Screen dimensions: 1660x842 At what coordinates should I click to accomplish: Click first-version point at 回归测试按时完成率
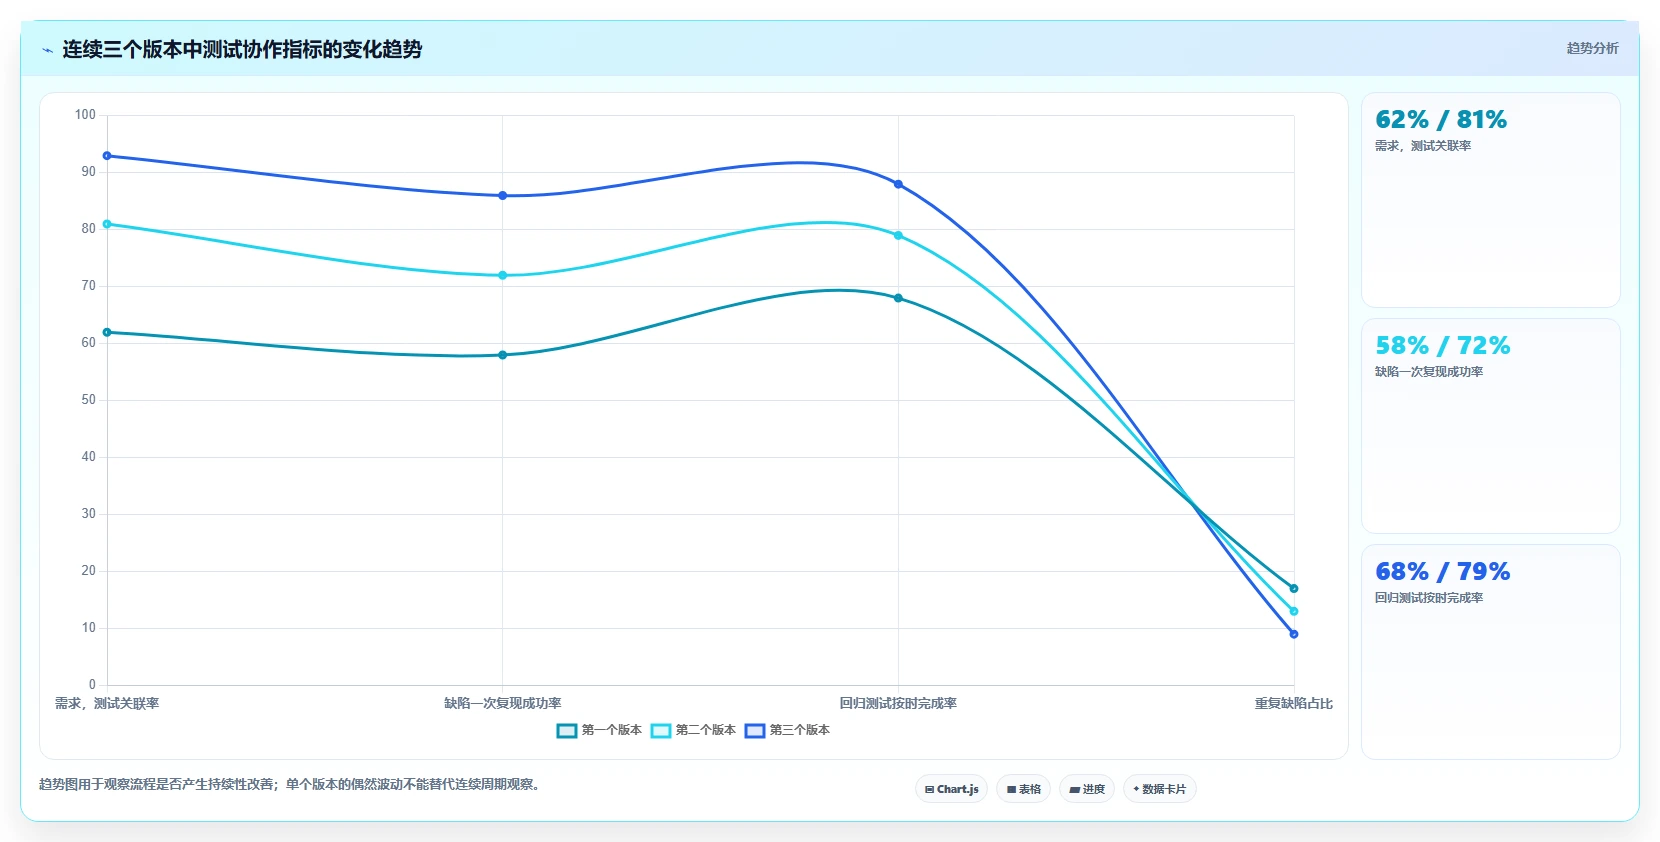(898, 298)
